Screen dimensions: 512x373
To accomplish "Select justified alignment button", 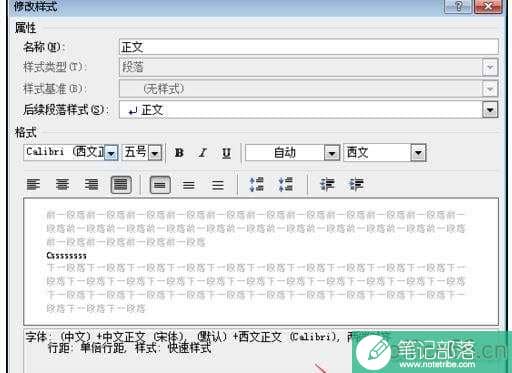I will tap(121, 184).
